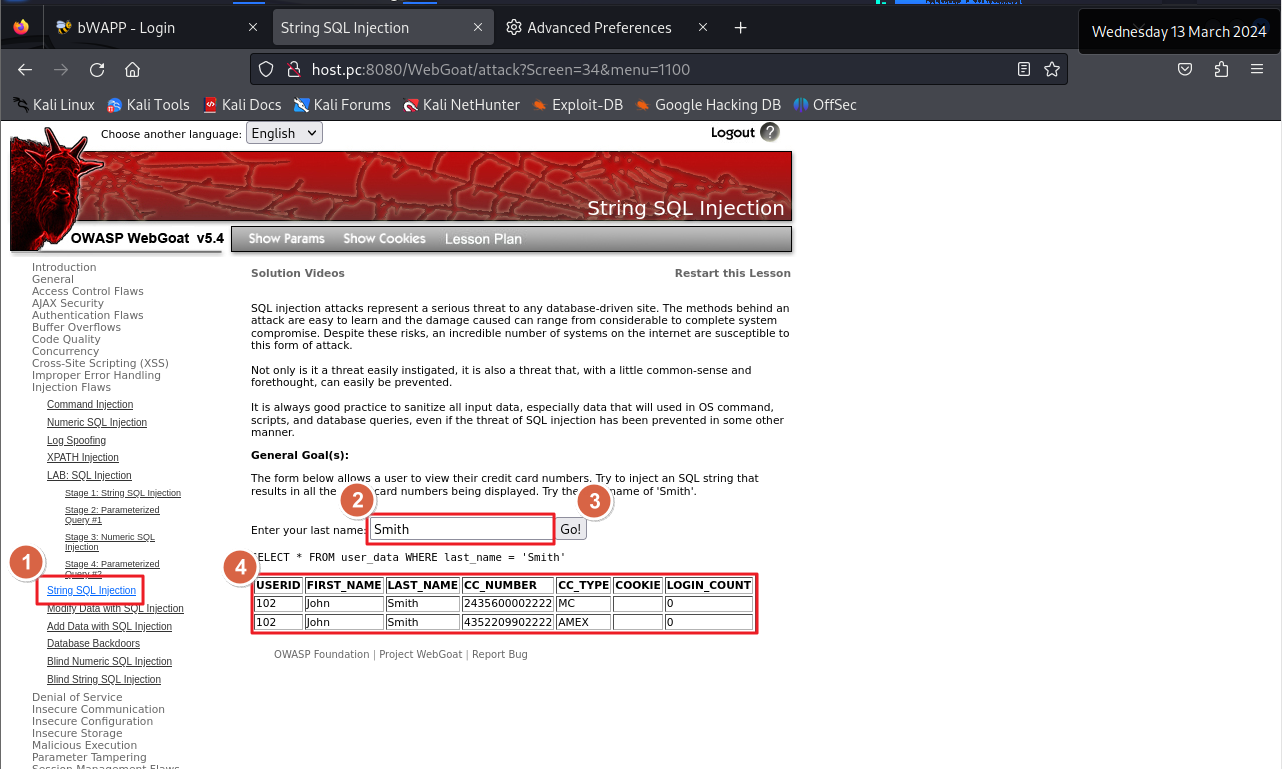Open Google Hacking DB bookmark
The width and height of the screenshot is (1283, 769).
click(708, 105)
